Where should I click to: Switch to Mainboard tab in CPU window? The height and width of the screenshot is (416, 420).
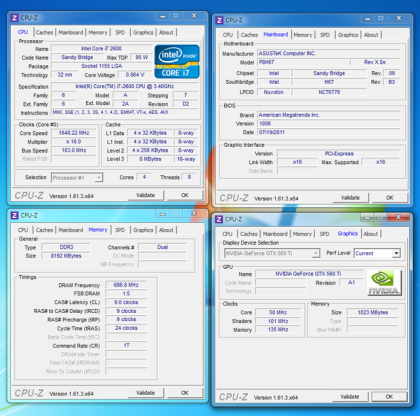click(71, 32)
